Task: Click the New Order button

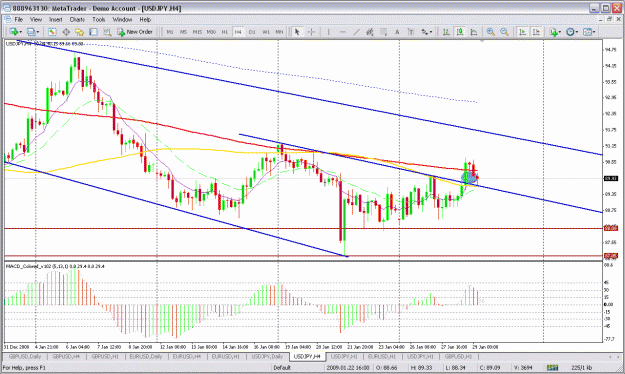Action: coord(135,31)
